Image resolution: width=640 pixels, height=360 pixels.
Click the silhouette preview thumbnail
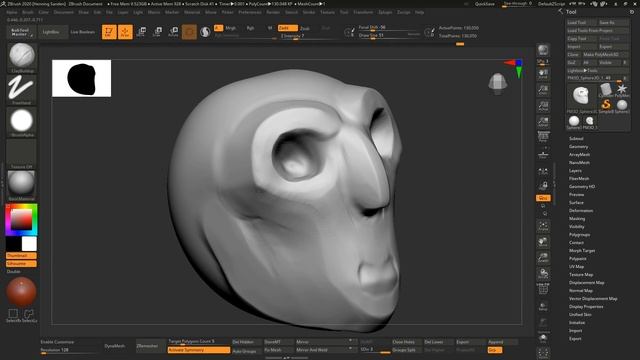(x=81, y=78)
